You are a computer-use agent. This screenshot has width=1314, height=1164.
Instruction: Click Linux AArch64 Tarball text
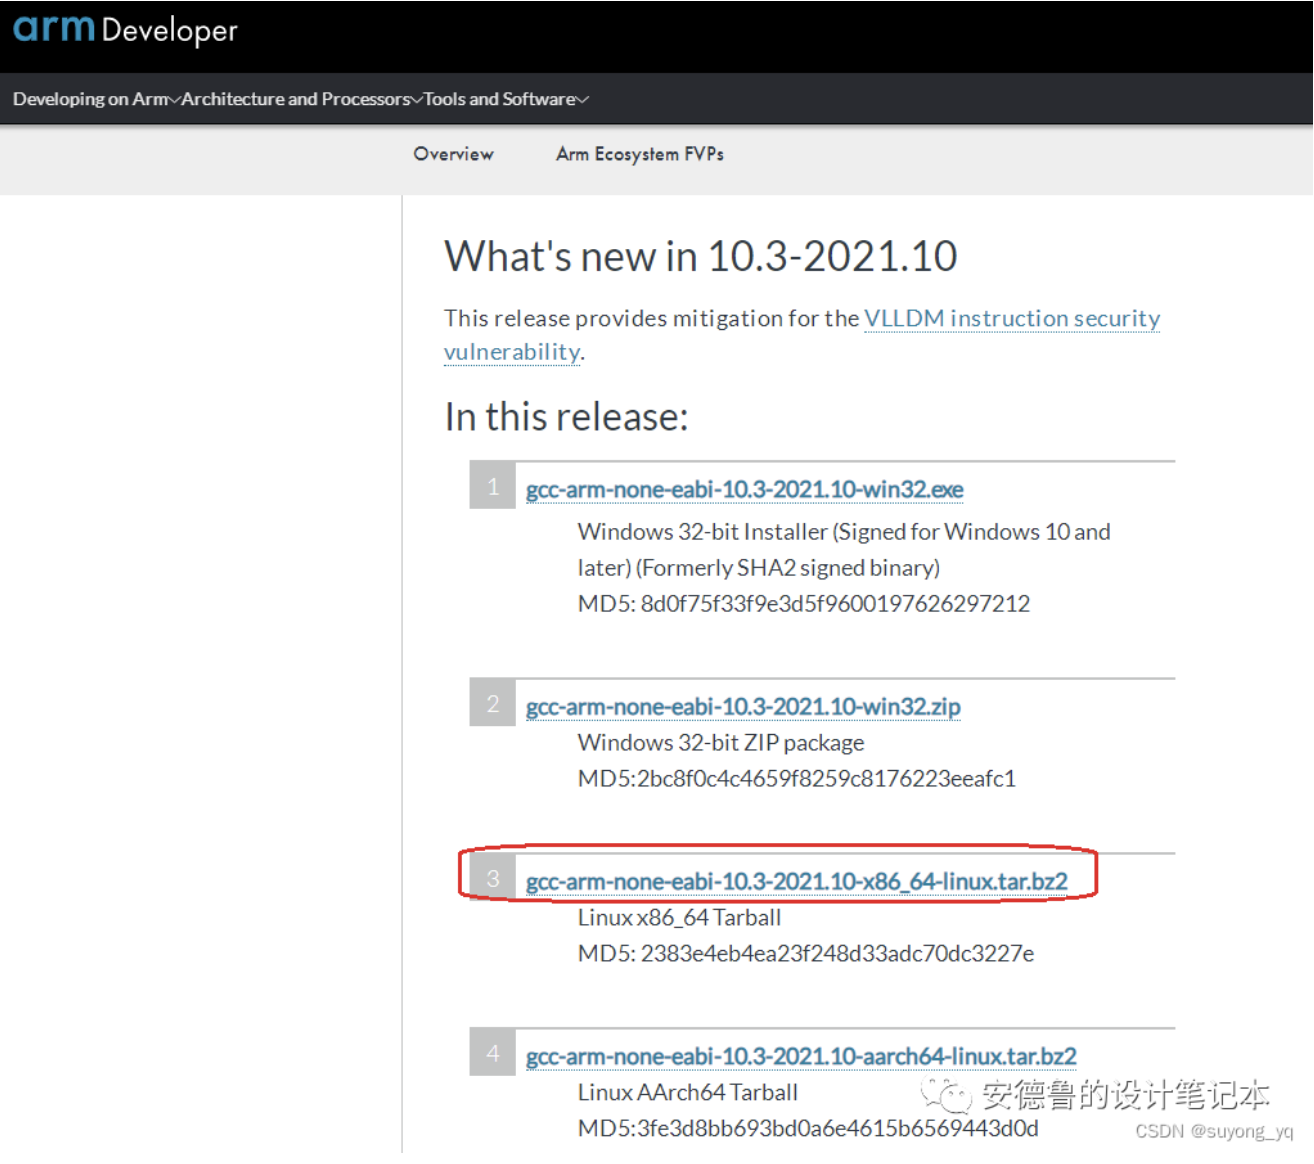[688, 1092]
